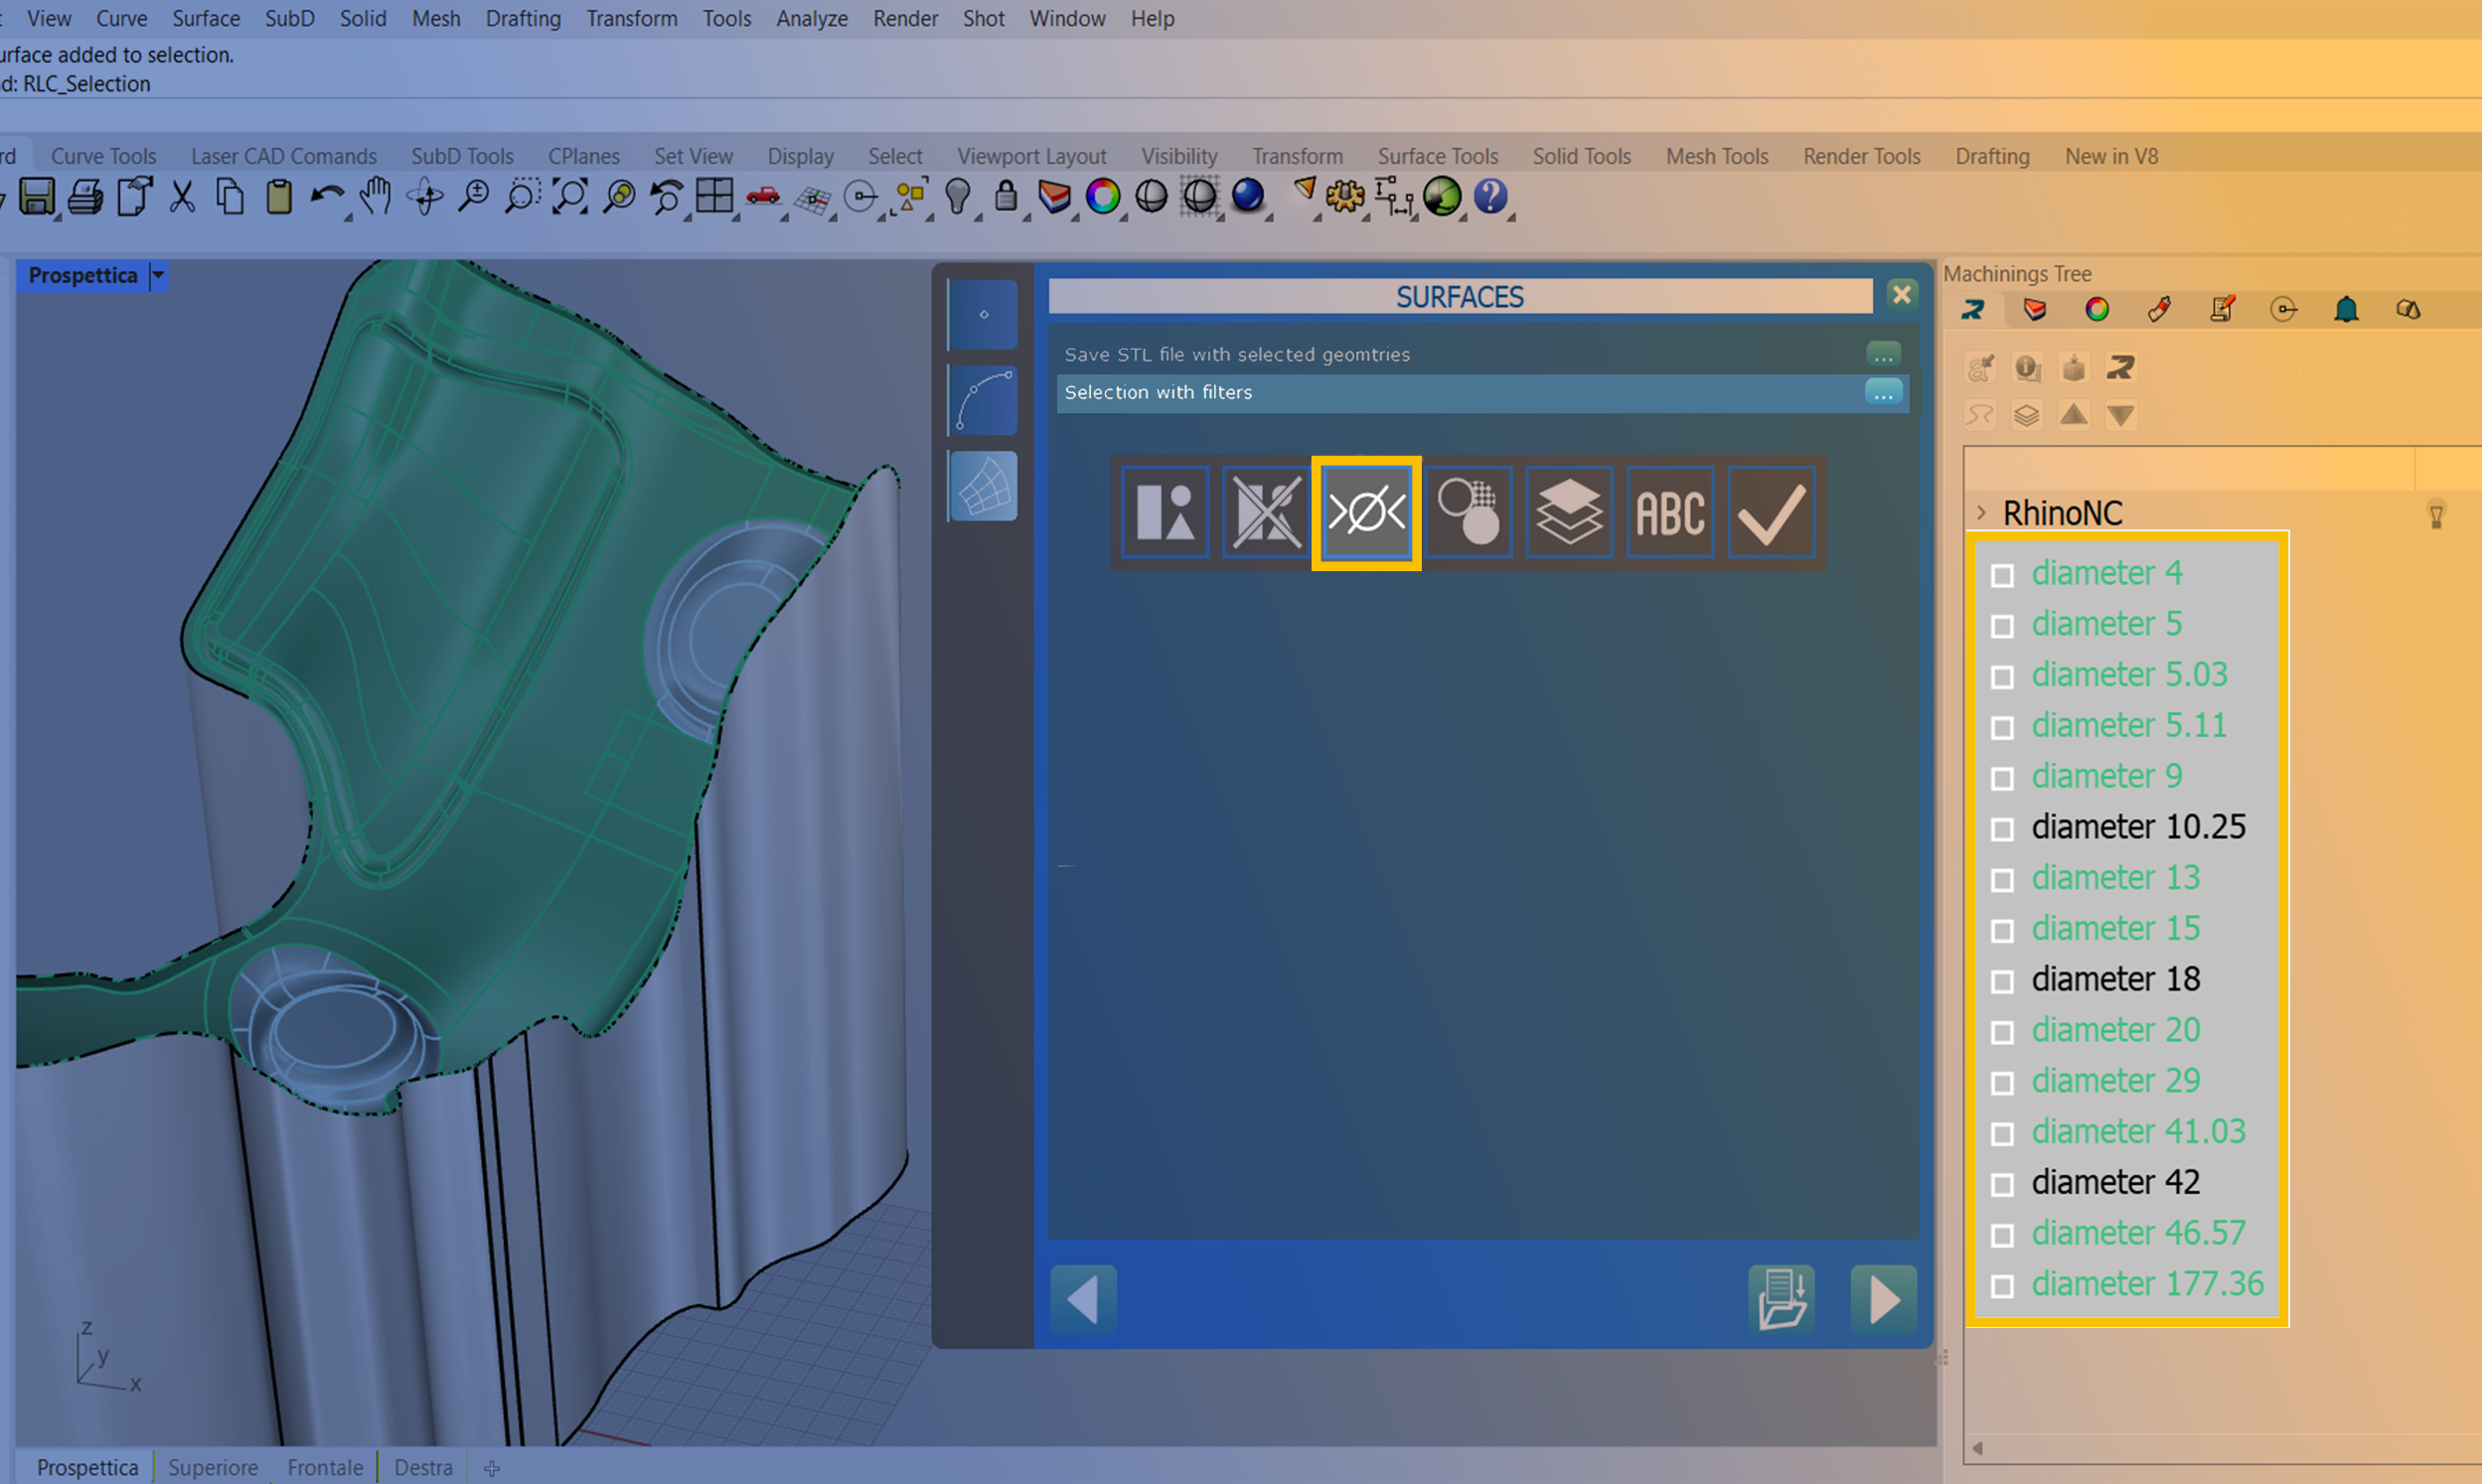Click the ABC name filter icon

pos(1669,513)
